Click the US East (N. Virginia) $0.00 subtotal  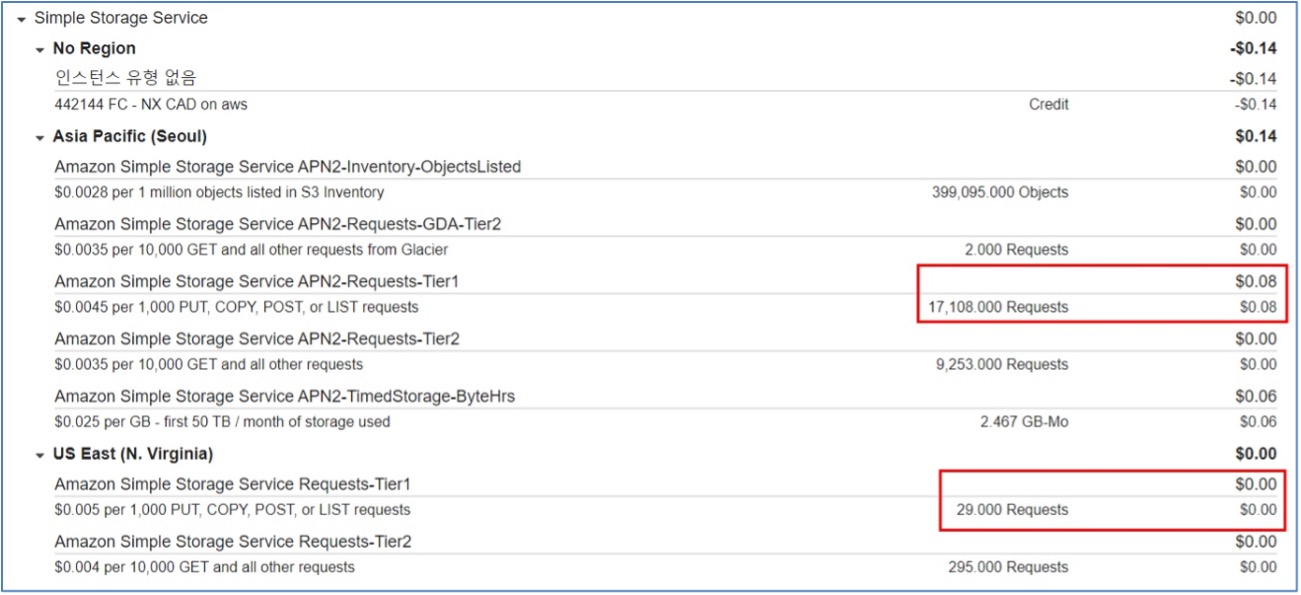tap(1256, 455)
